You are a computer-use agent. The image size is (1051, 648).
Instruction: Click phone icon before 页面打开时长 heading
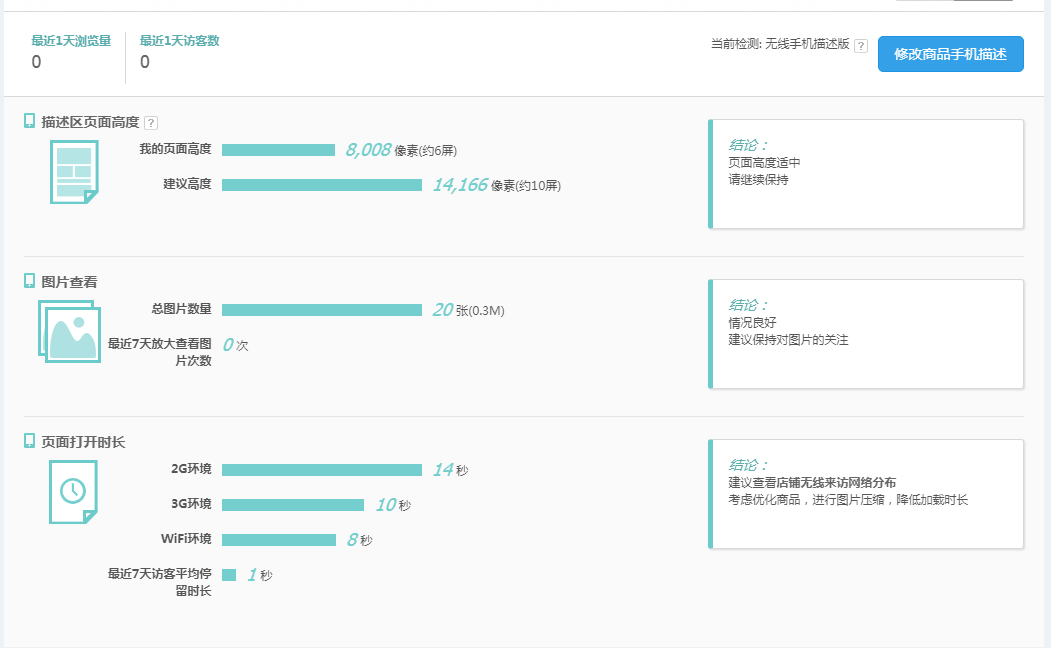click(30, 441)
